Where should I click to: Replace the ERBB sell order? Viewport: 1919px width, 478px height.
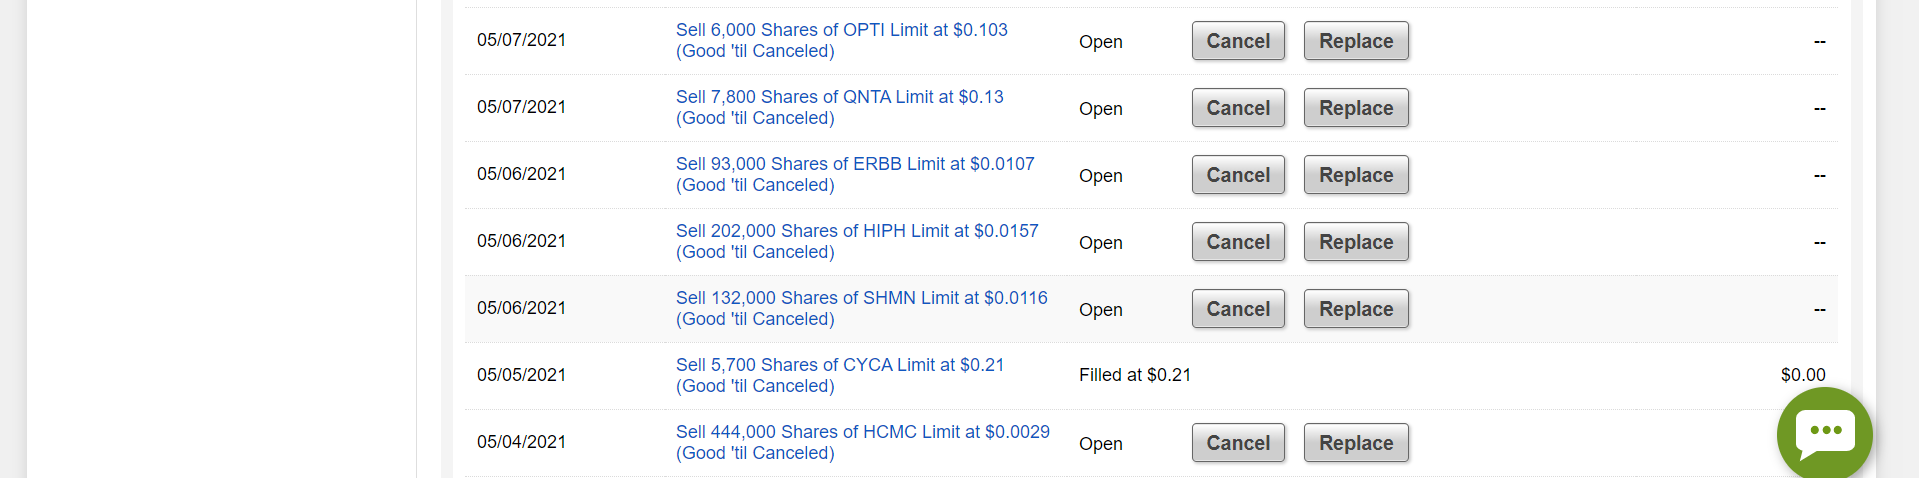[x=1356, y=175]
